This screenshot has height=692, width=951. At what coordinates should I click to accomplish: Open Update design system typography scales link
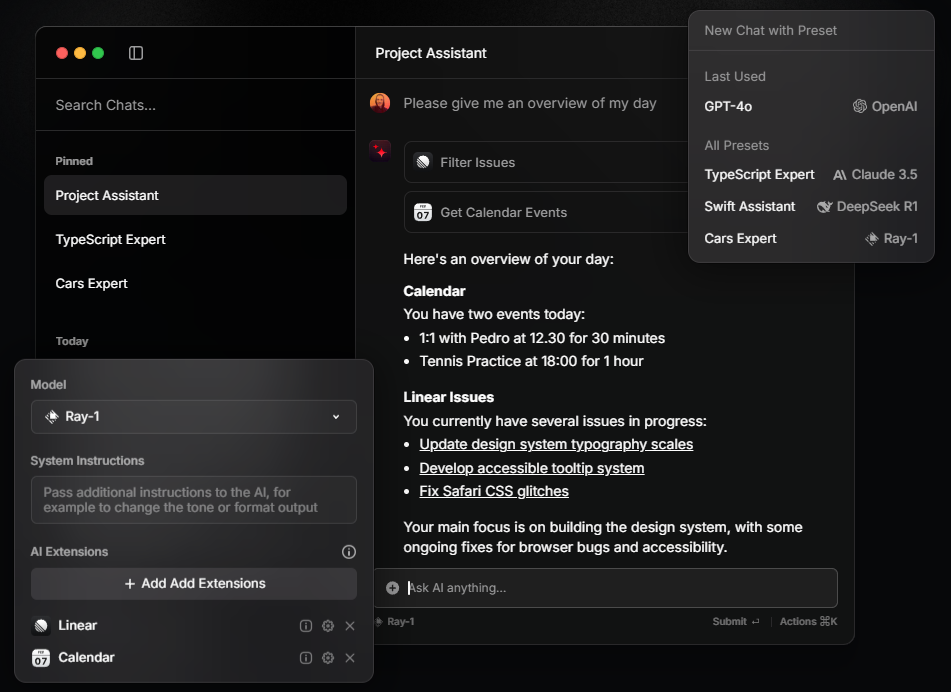click(556, 445)
